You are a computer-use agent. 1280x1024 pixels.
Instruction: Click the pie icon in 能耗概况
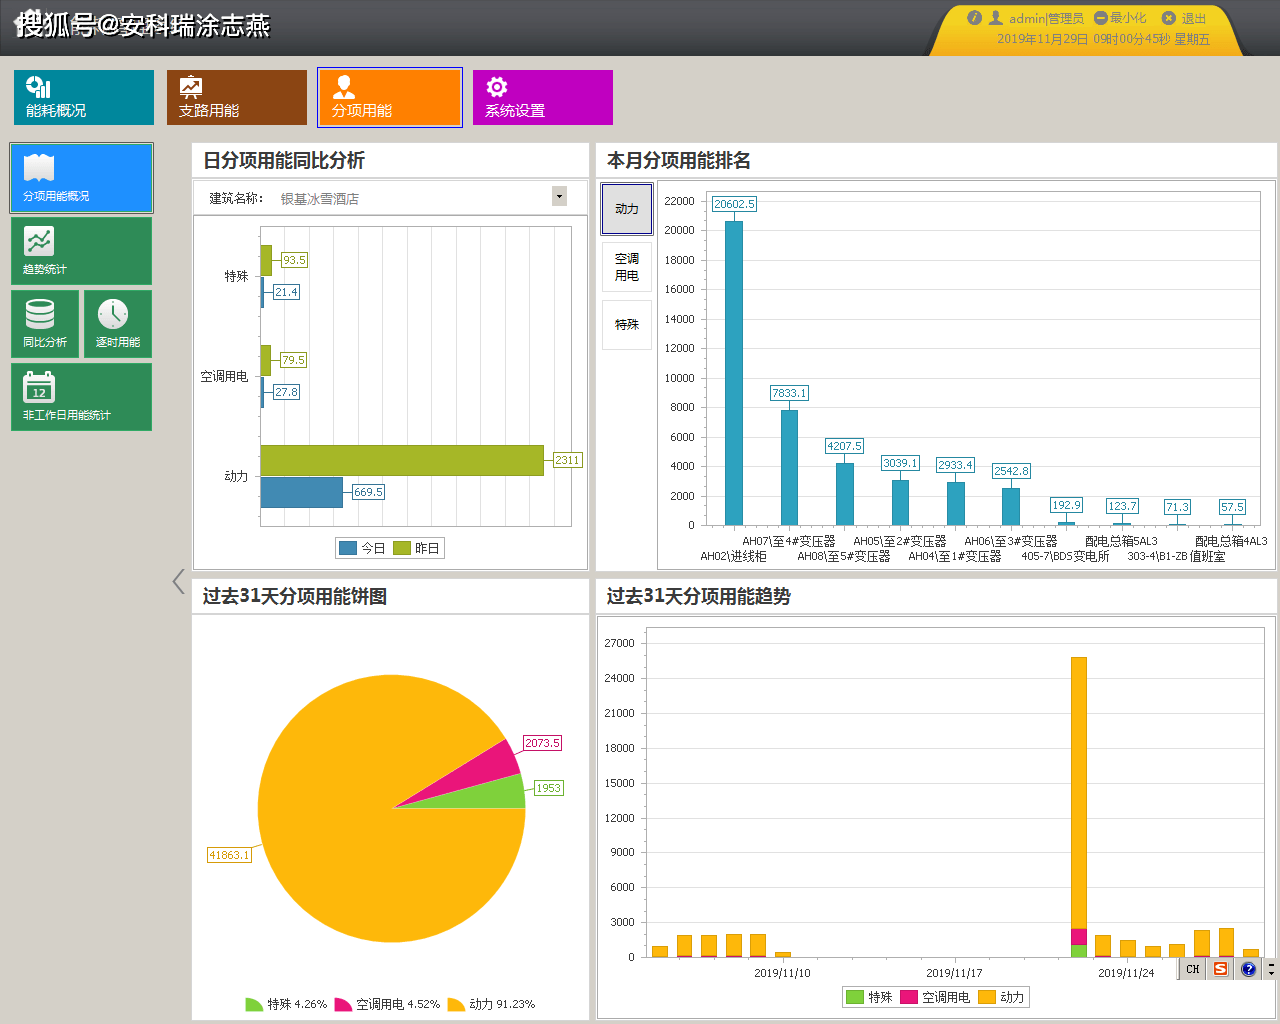point(38,87)
